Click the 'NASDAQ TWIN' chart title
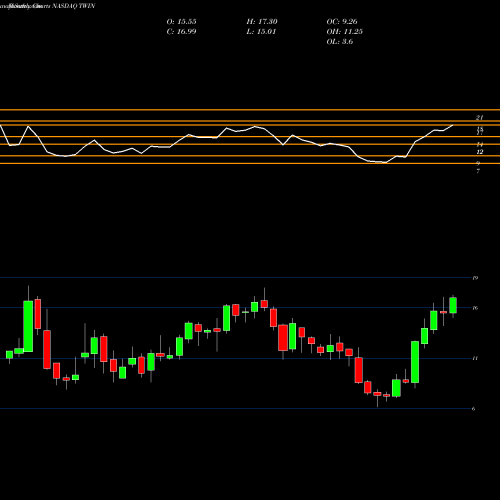The image size is (500, 500). click(74, 6)
